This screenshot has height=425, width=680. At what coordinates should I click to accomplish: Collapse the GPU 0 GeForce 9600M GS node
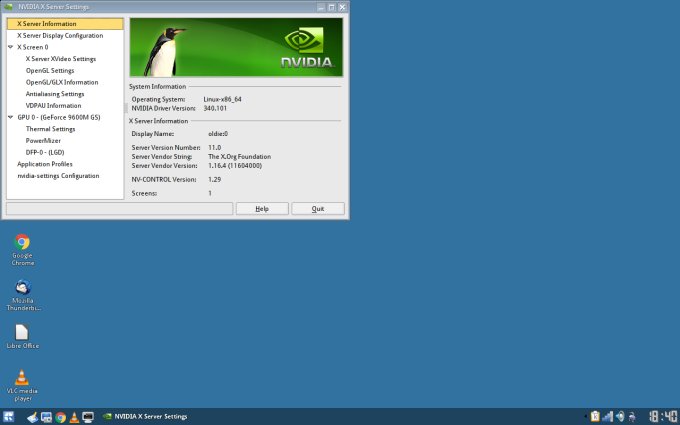pyautogui.click(x=11, y=117)
